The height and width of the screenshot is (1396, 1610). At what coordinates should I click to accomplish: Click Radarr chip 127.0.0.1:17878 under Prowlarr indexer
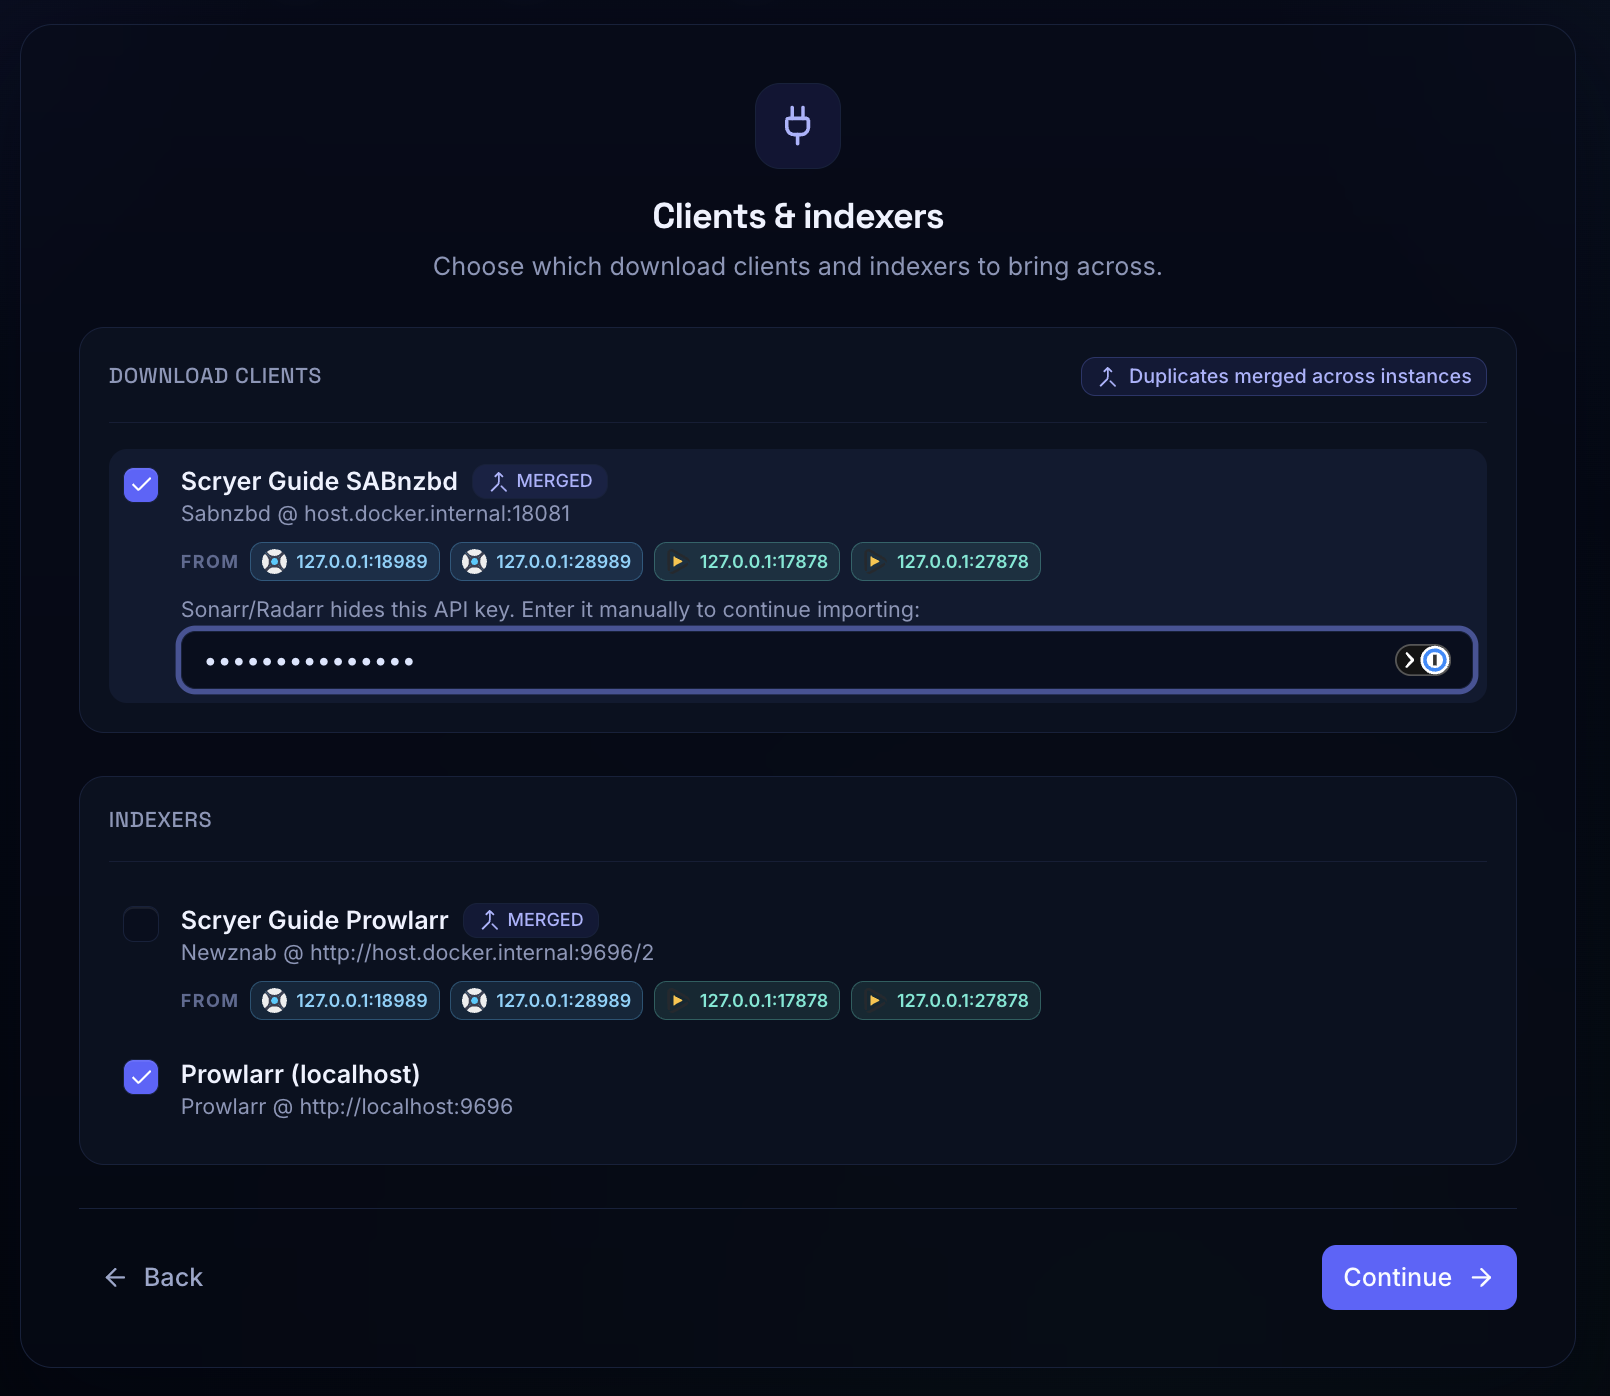coord(747,1001)
